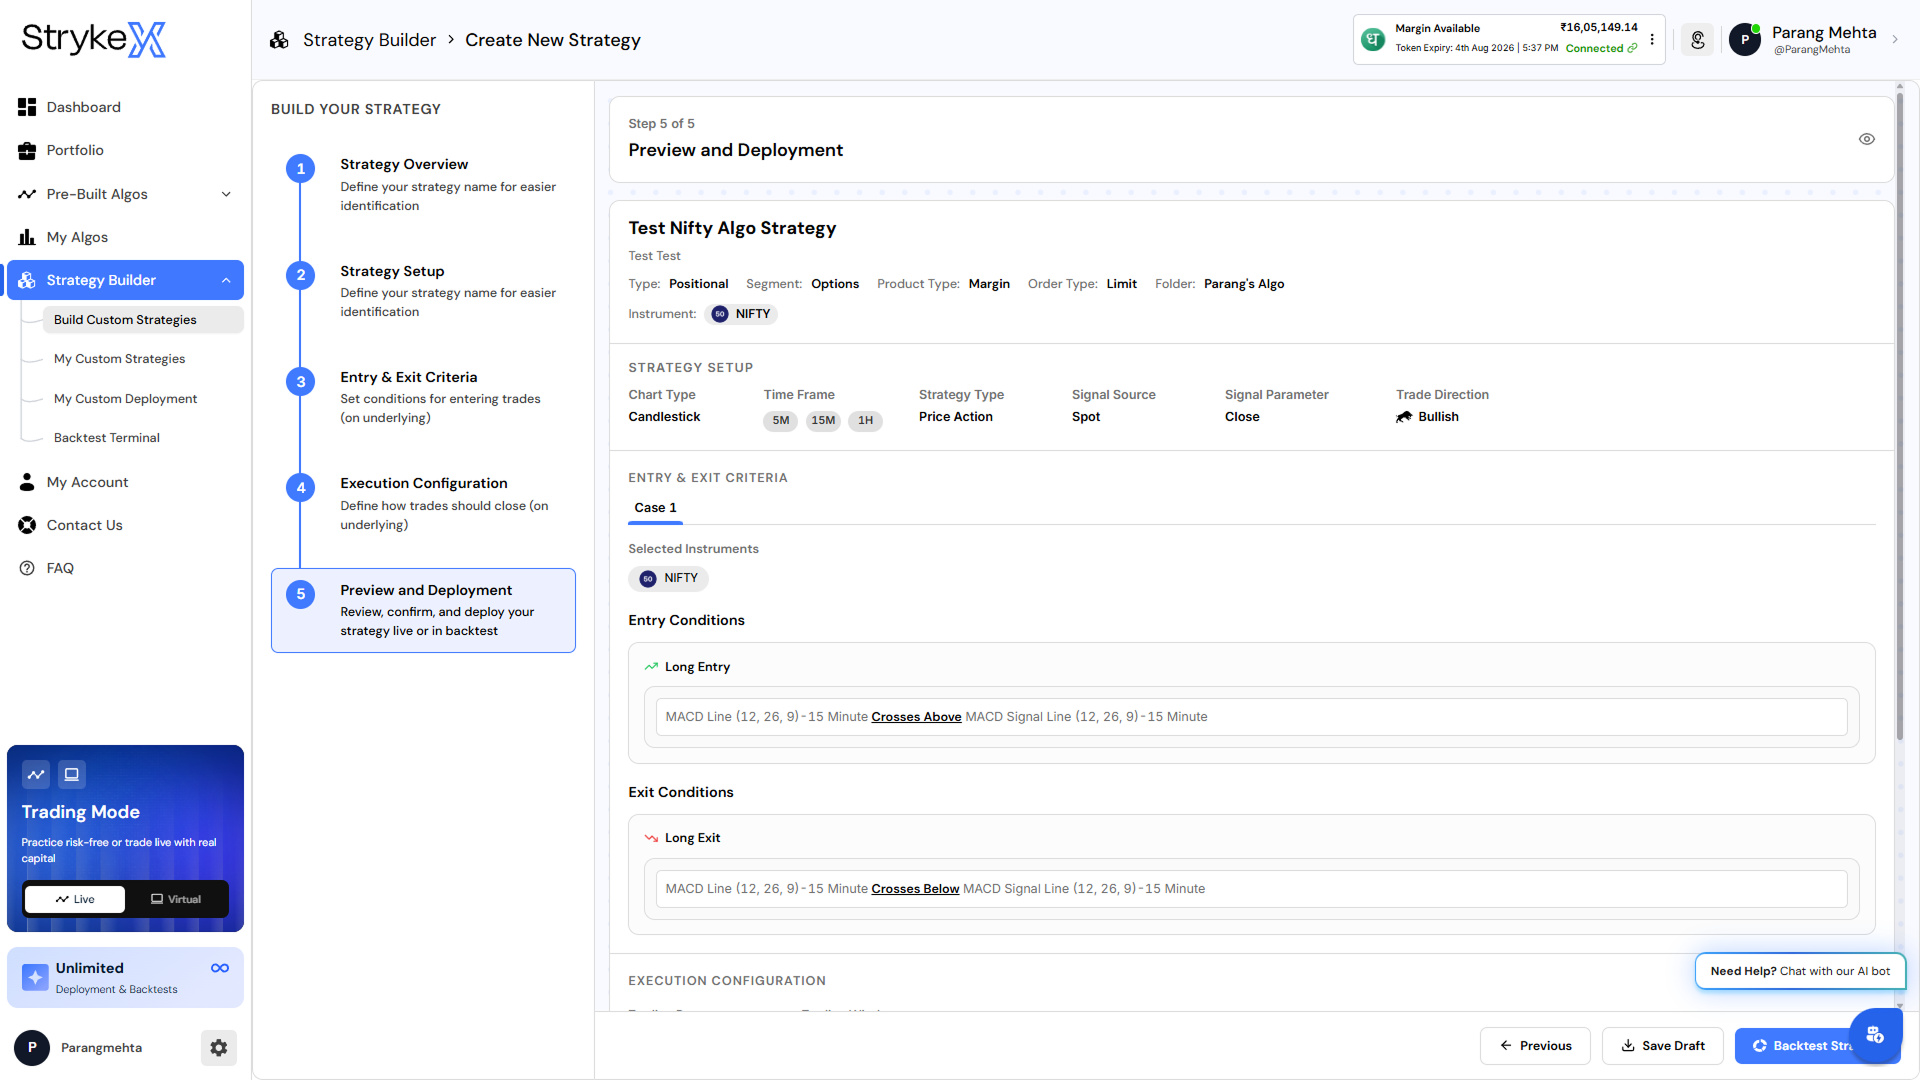
Task: Open the three-dot menu in margin widget
Action: point(1652,40)
